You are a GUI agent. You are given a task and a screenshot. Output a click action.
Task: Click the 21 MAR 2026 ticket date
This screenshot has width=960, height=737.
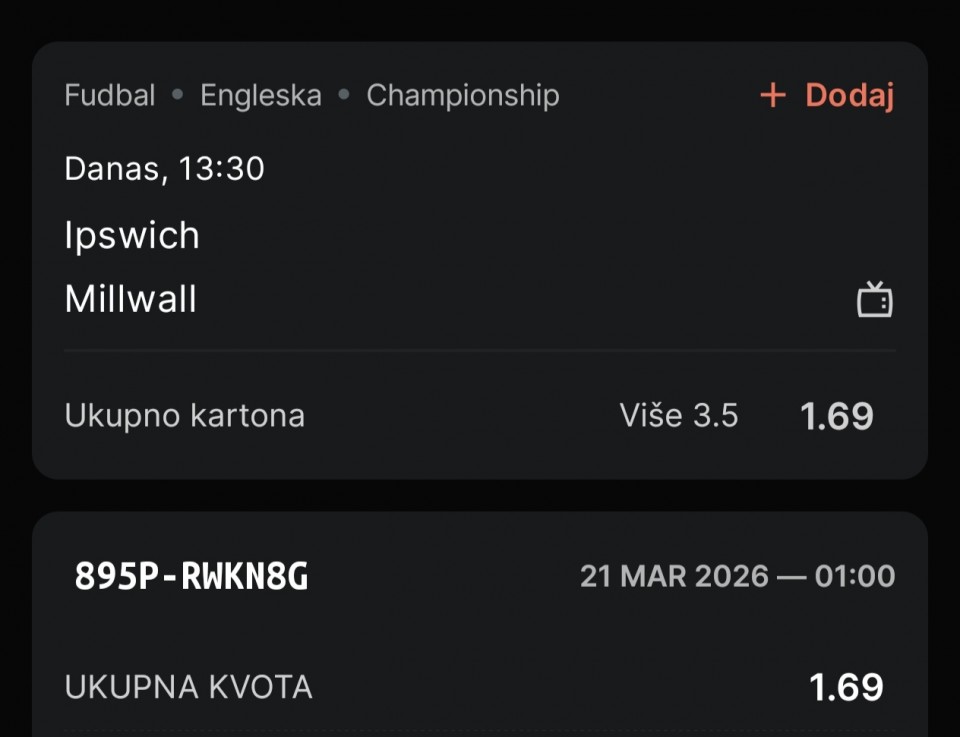pyautogui.click(x=674, y=576)
